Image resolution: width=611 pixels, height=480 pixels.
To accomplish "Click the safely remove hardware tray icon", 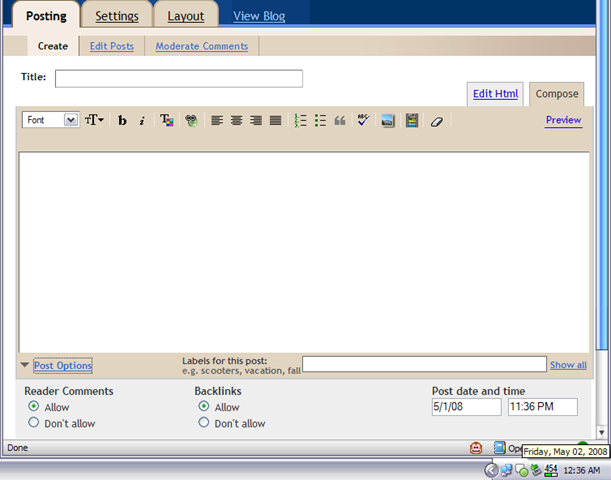I will [536, 470].
